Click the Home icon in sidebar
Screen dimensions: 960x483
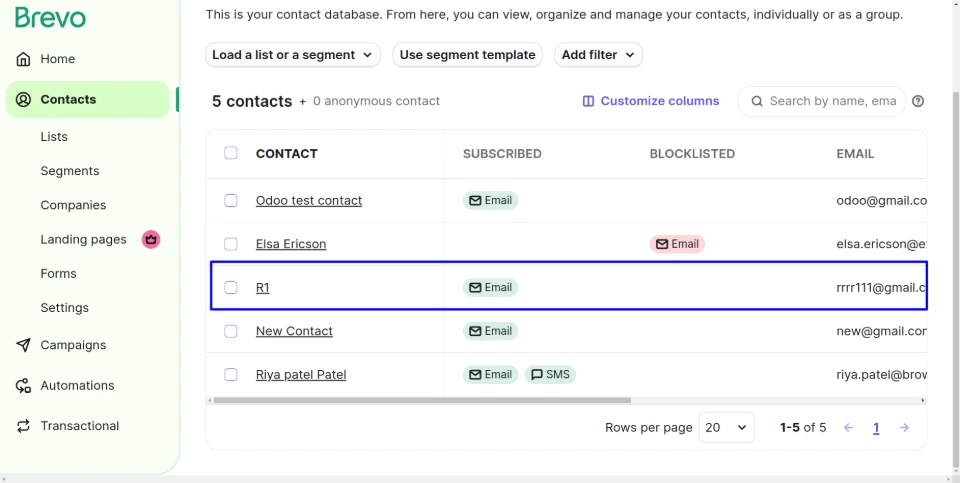[24, 59]
